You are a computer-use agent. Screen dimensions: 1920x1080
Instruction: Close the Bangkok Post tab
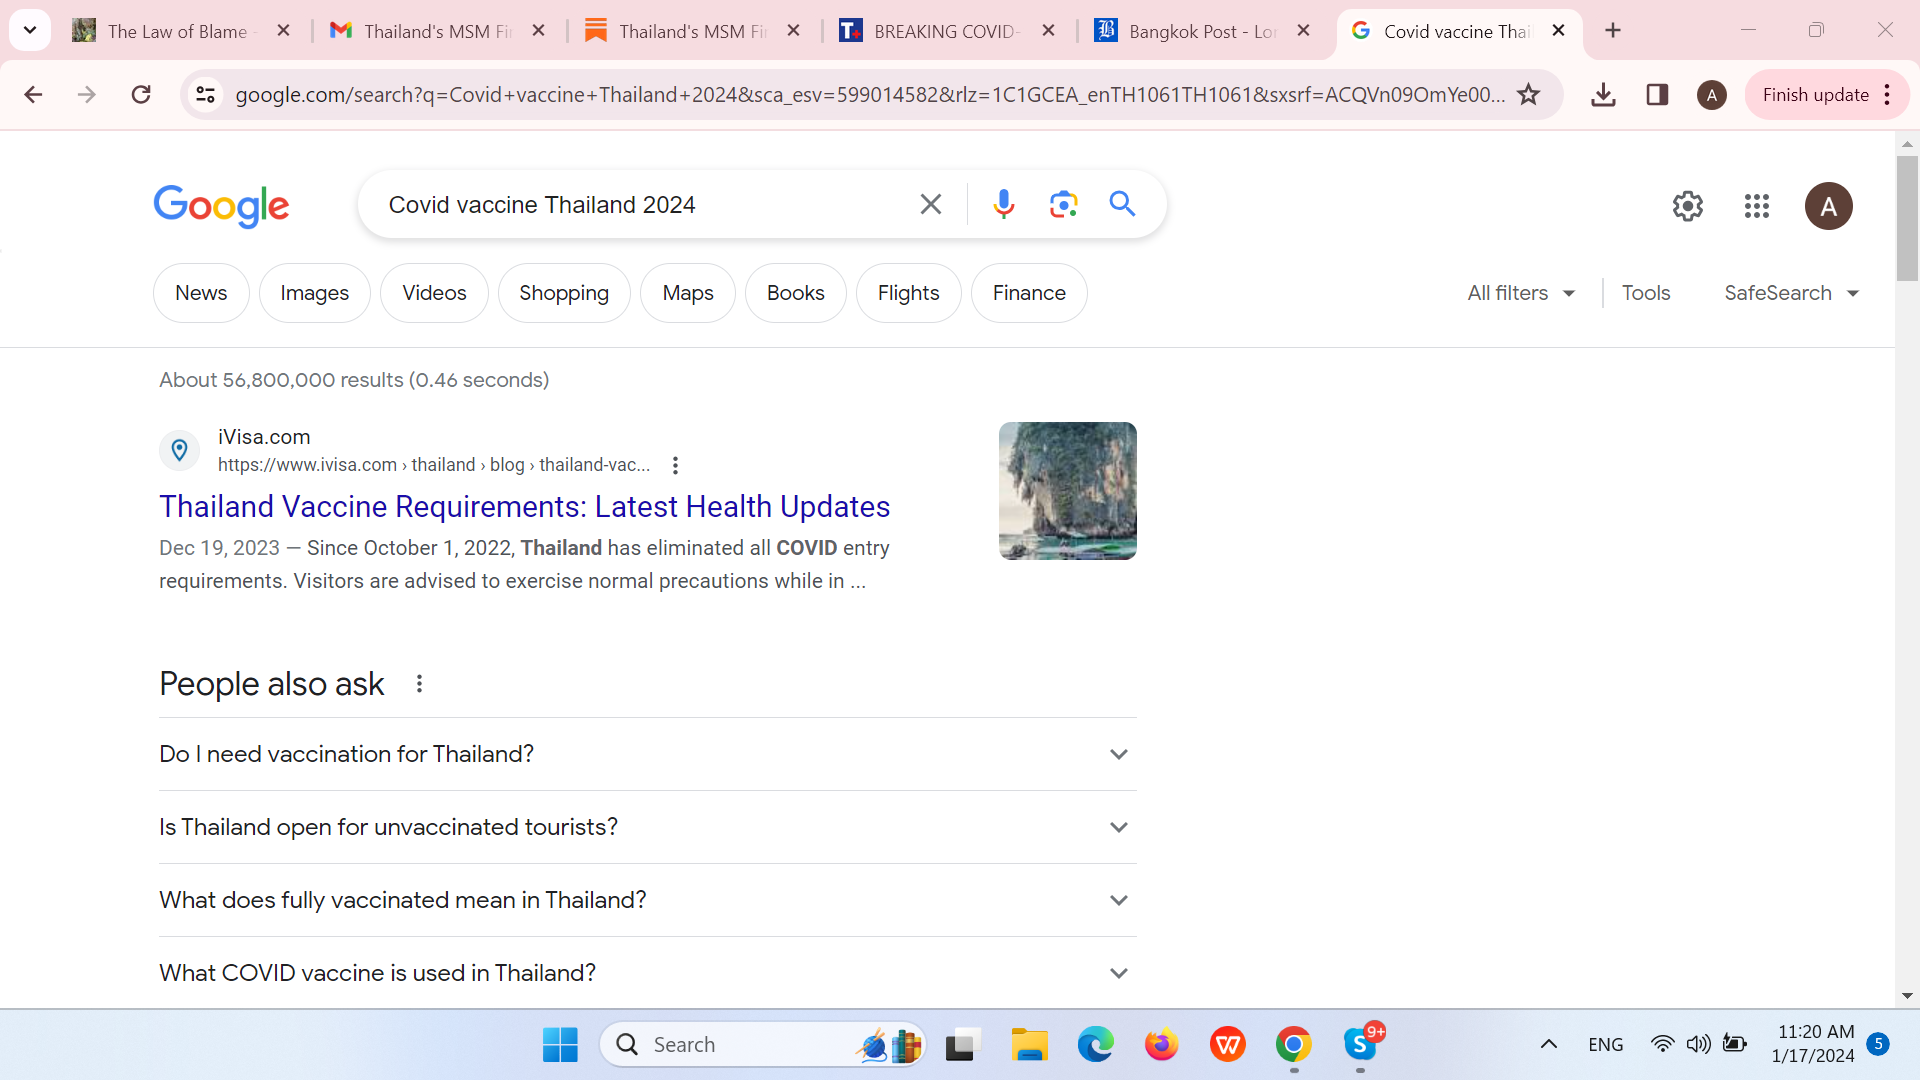click(1303, 31)
